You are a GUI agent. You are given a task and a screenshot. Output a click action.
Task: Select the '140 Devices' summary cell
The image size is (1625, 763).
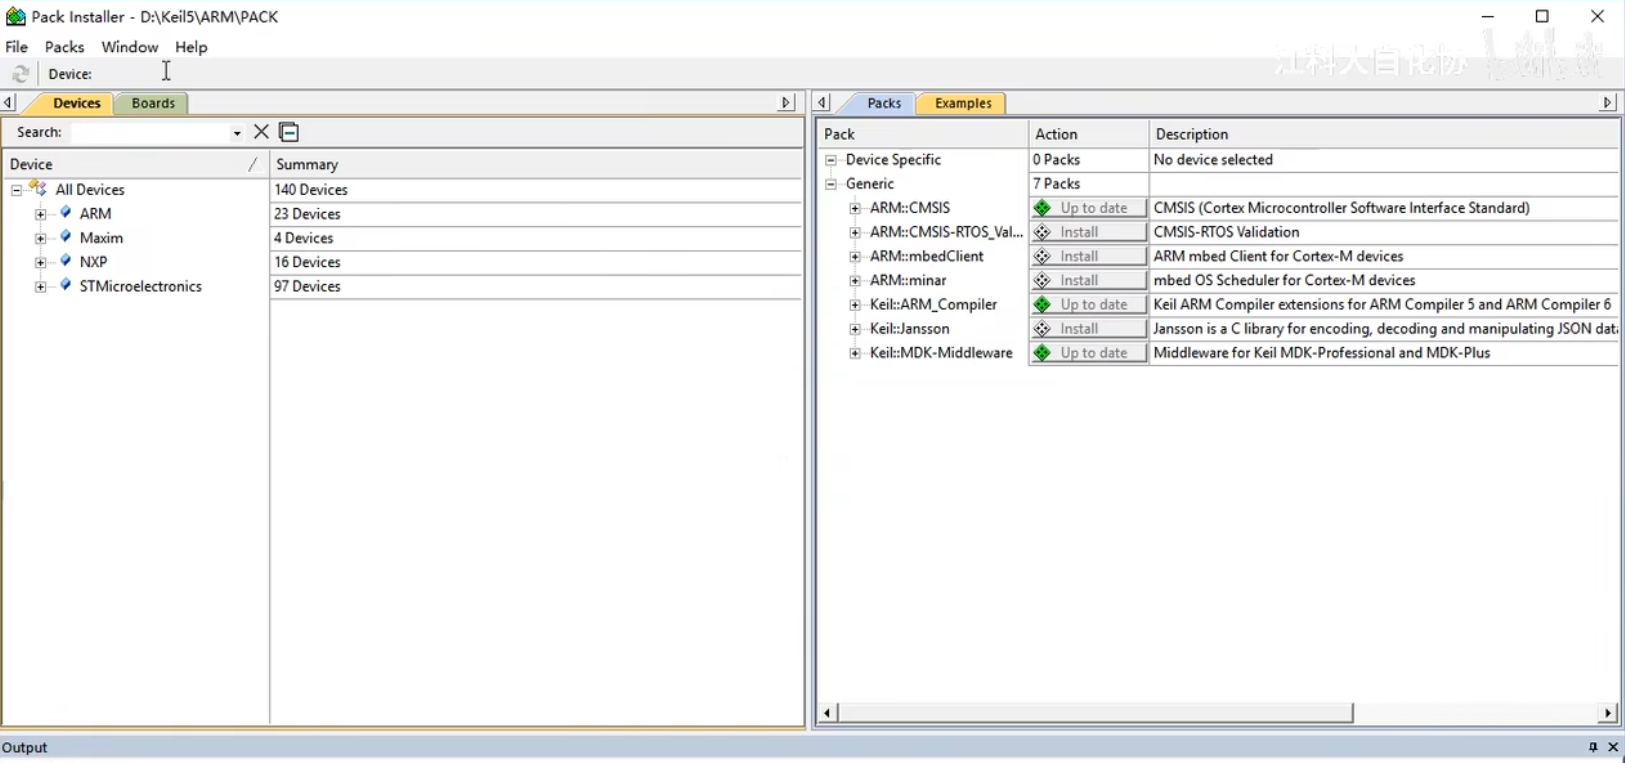pos(536,189)
